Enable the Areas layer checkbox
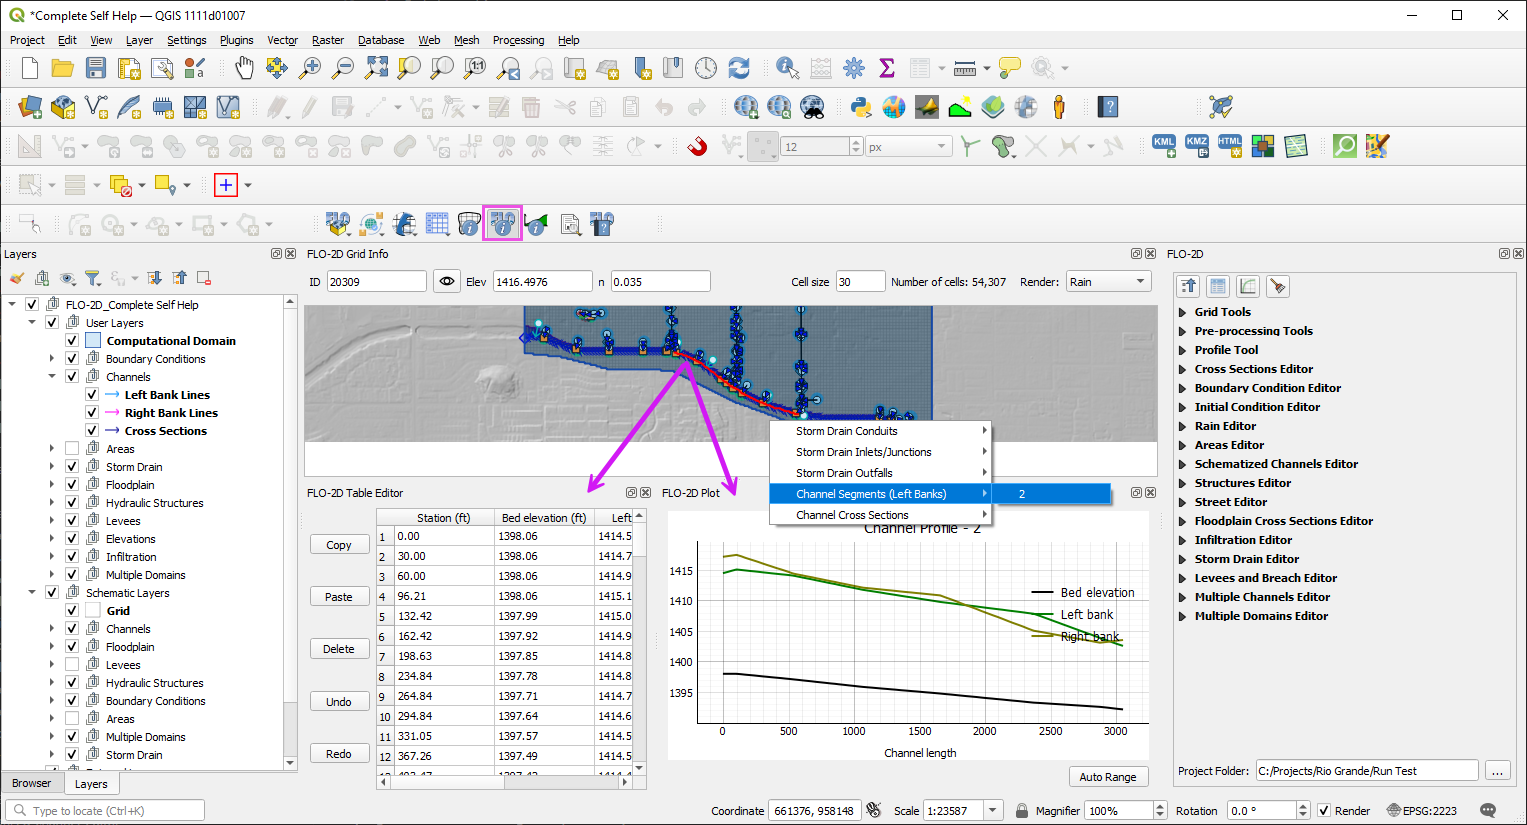The image size is (1527, 825). 72,449
